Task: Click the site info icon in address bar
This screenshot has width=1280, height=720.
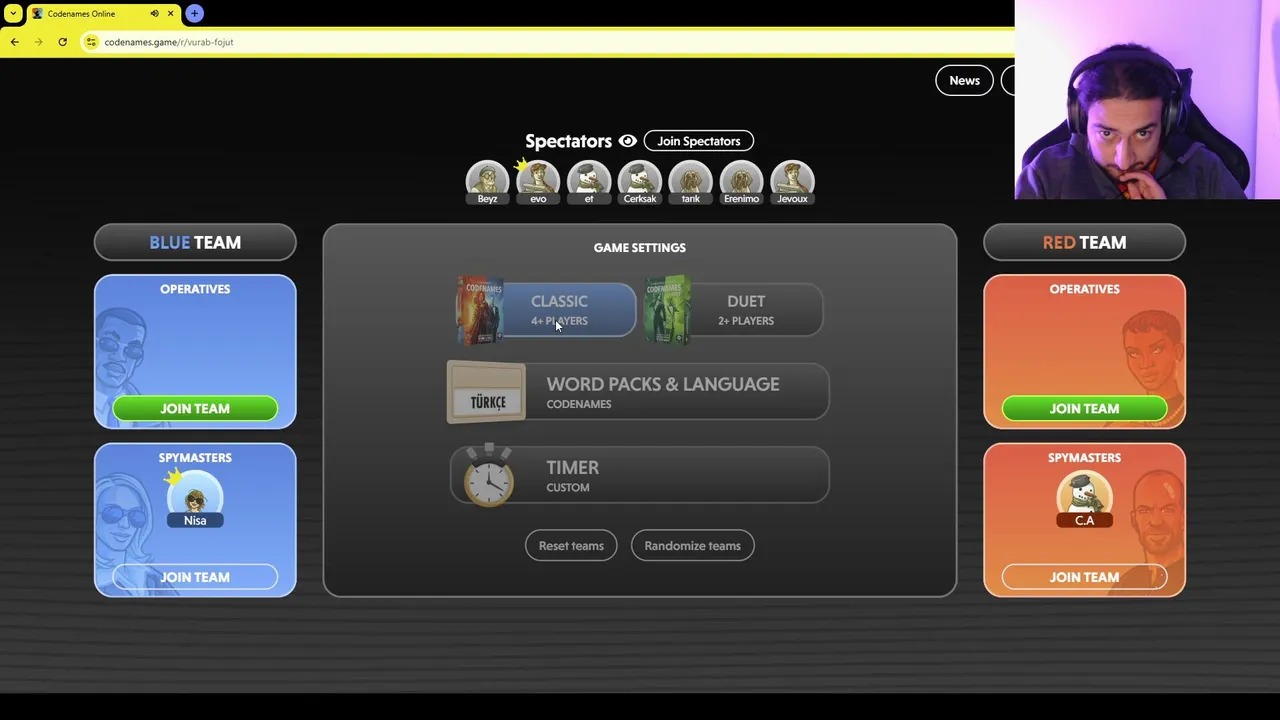Action: tap(91, 42)
